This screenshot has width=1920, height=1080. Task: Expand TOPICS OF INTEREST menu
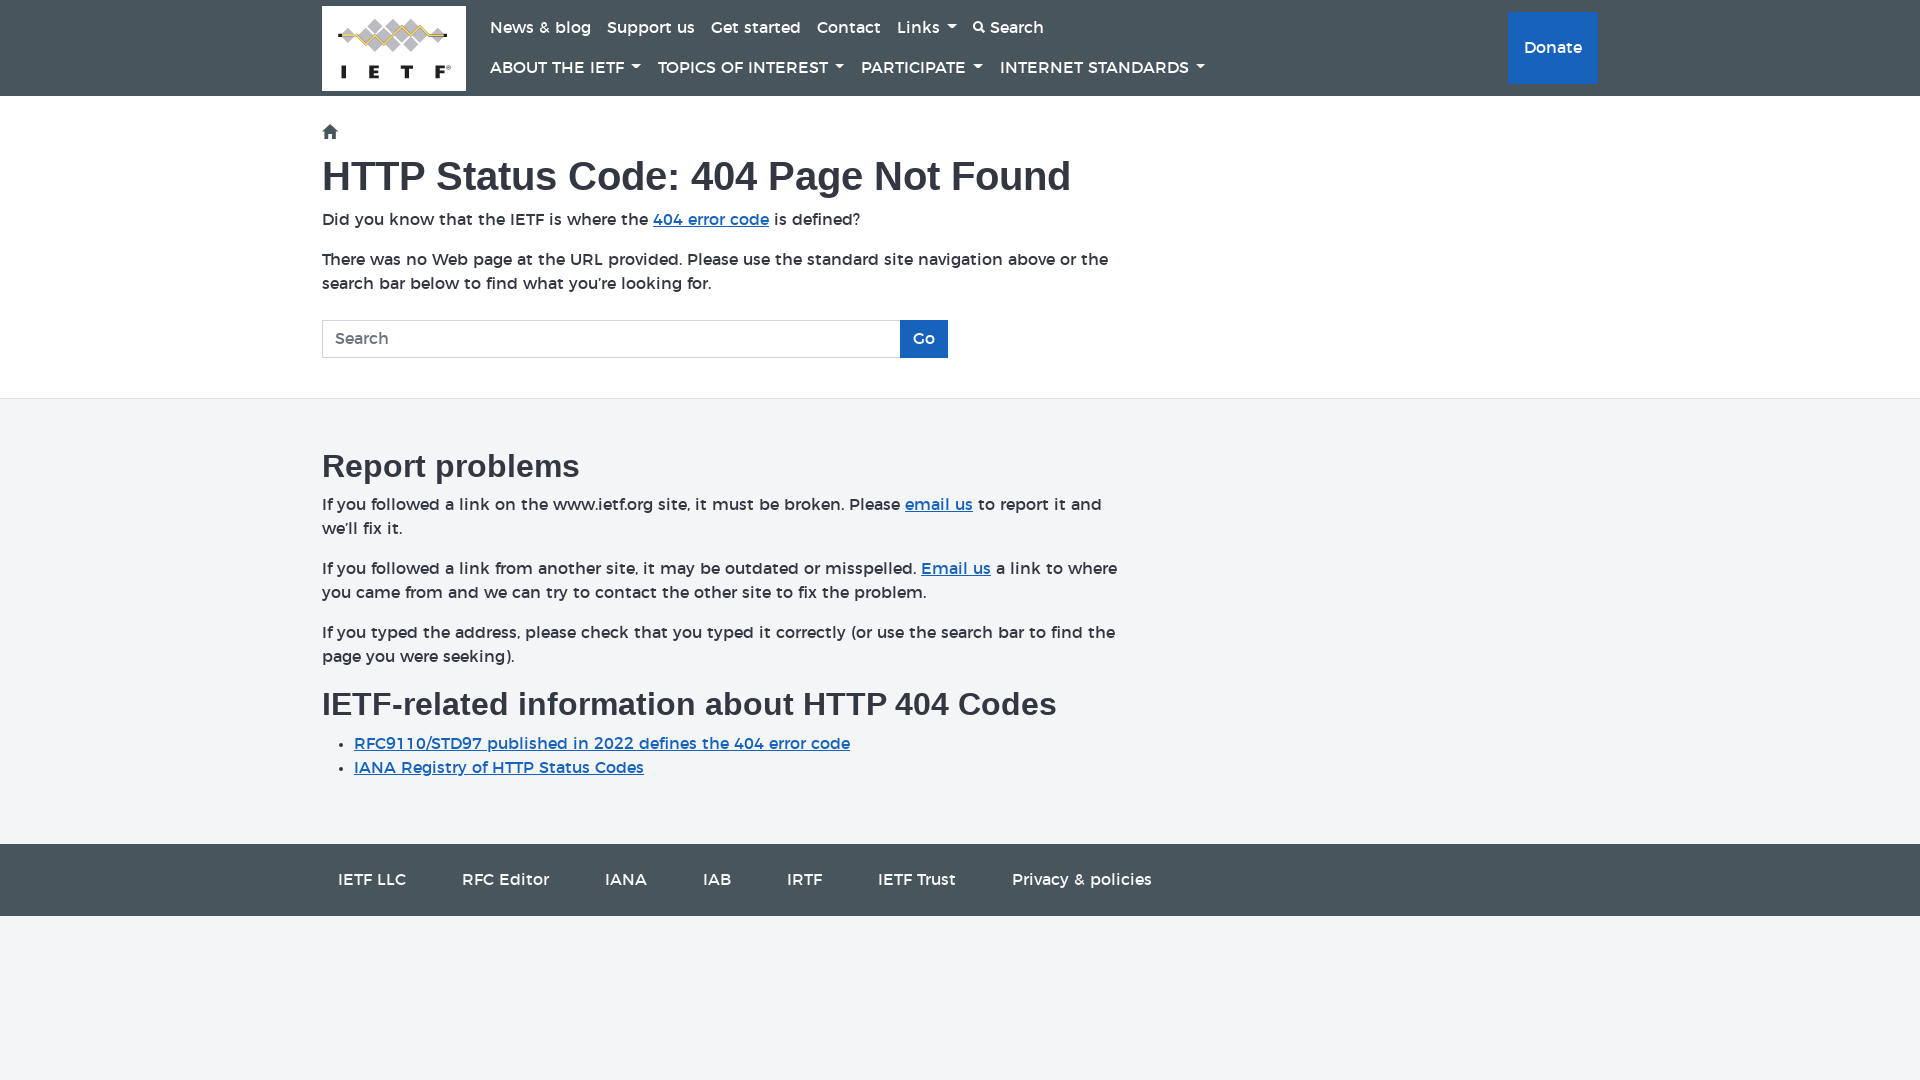[x=750, y=68]
